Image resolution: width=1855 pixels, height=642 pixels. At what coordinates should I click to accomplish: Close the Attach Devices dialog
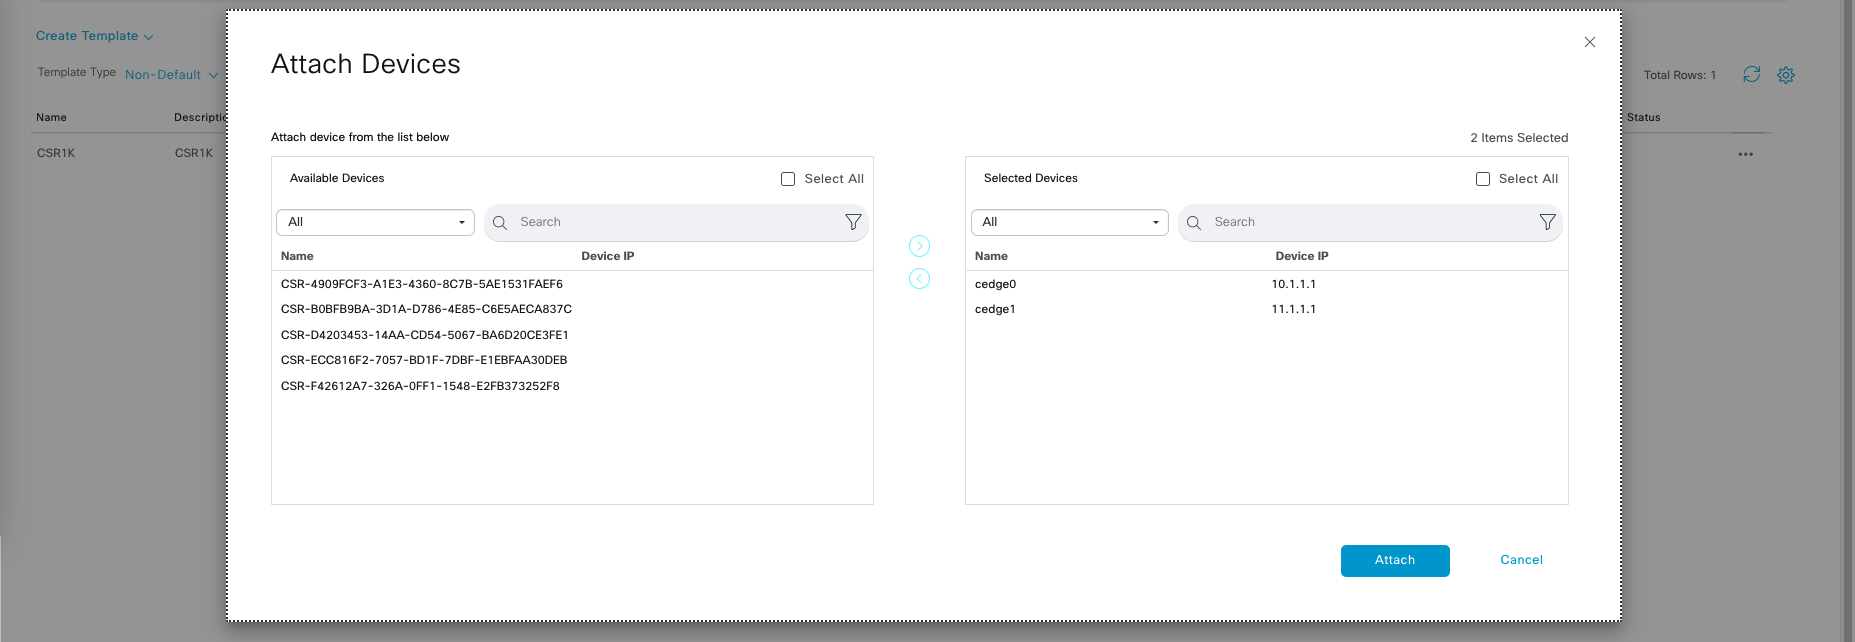tap(1590, 42)
